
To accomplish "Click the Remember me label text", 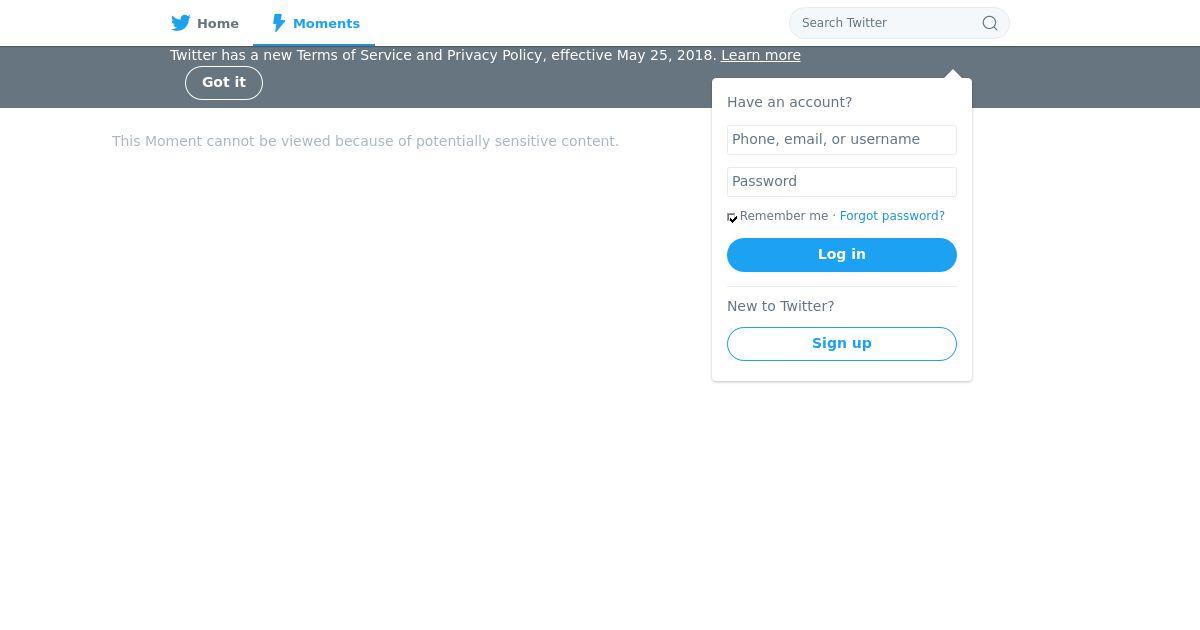I will pyautogui.click(x=784, y=216).
